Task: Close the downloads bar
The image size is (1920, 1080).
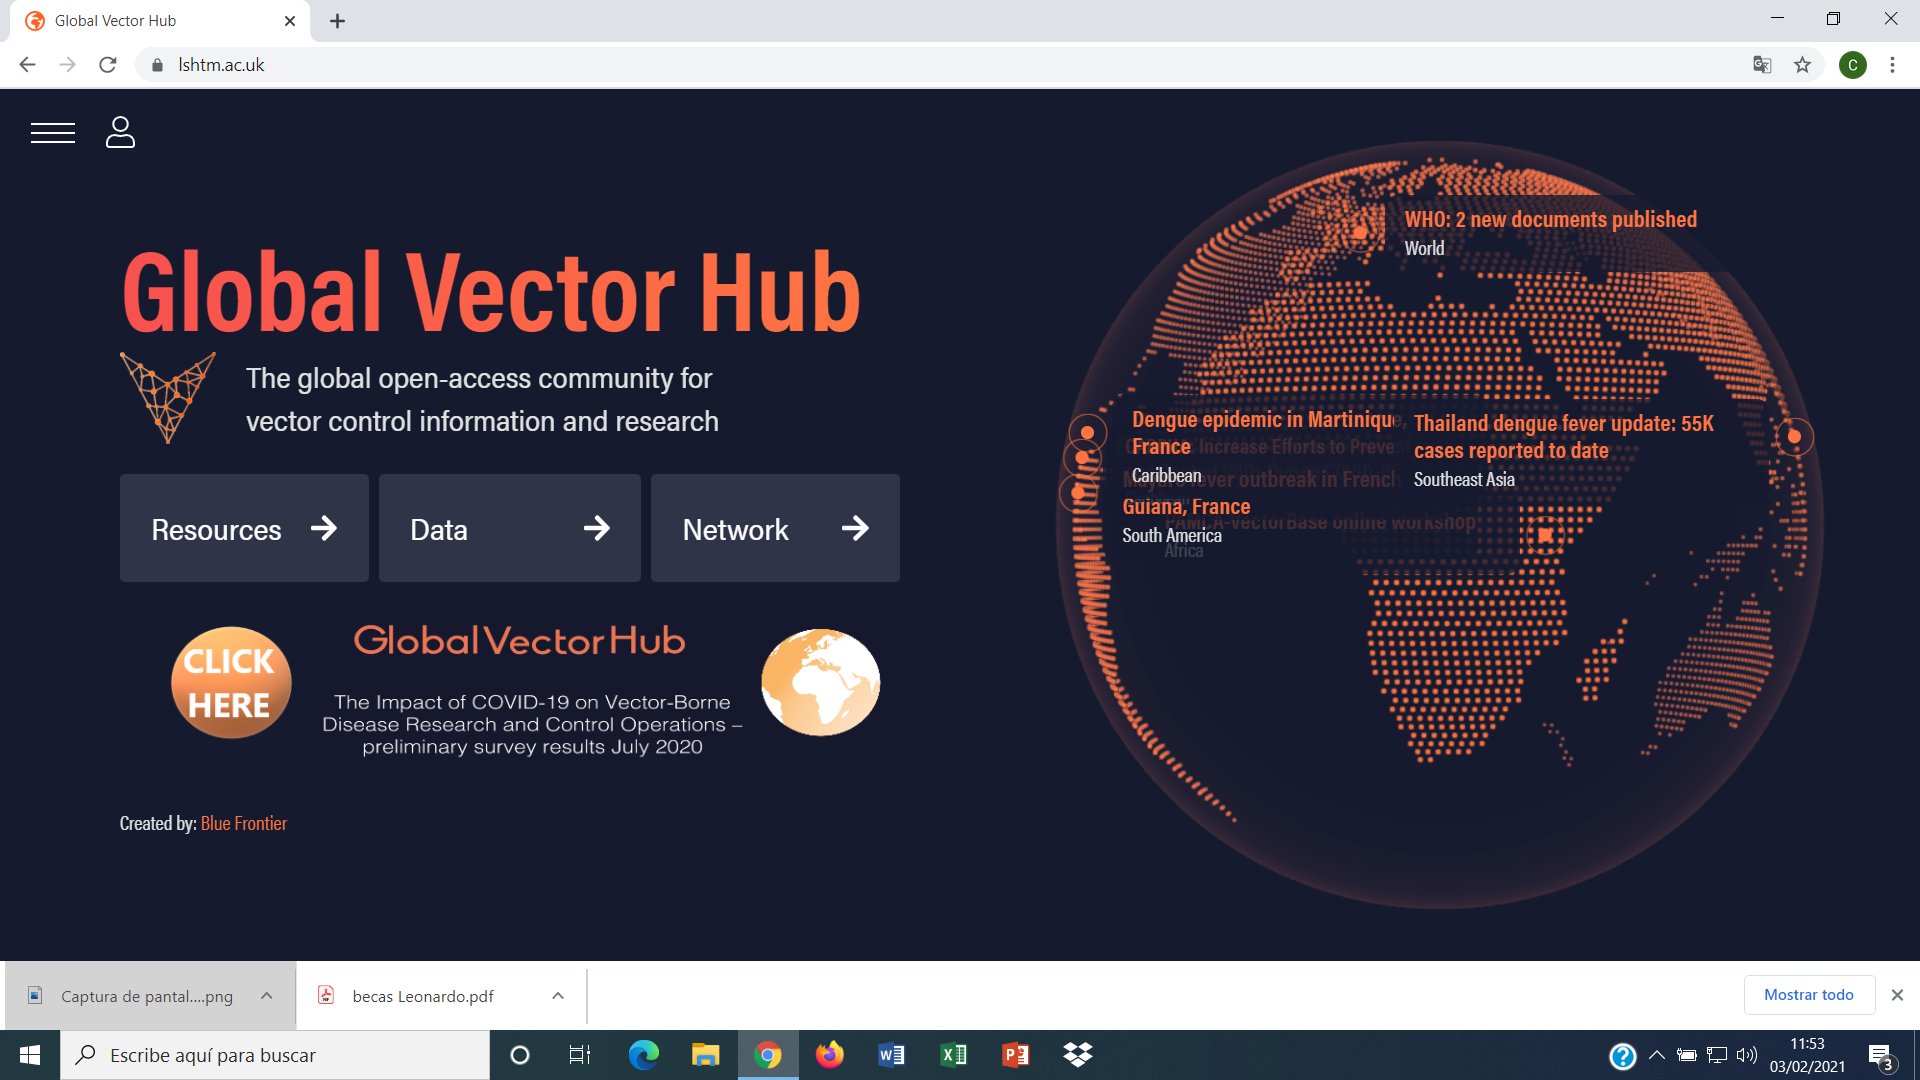Action: point(1897,995)
